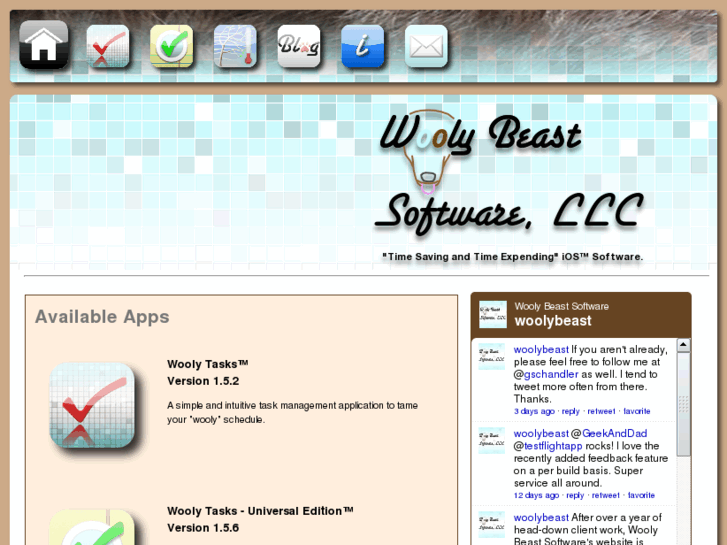Open the thermometer weather app nav icon

coord(235,46)
